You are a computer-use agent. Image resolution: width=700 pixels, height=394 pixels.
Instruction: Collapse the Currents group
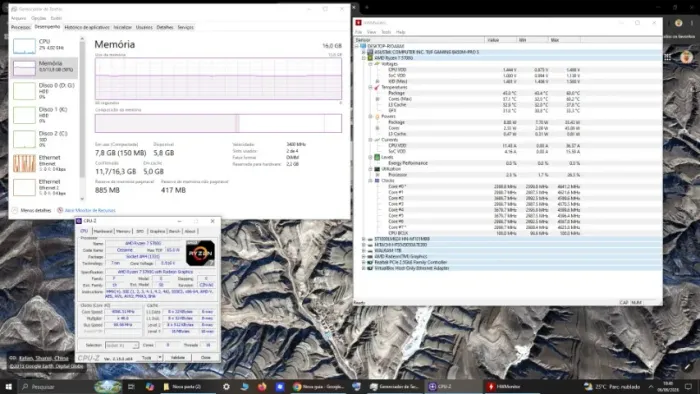click(x=371, y=140)
